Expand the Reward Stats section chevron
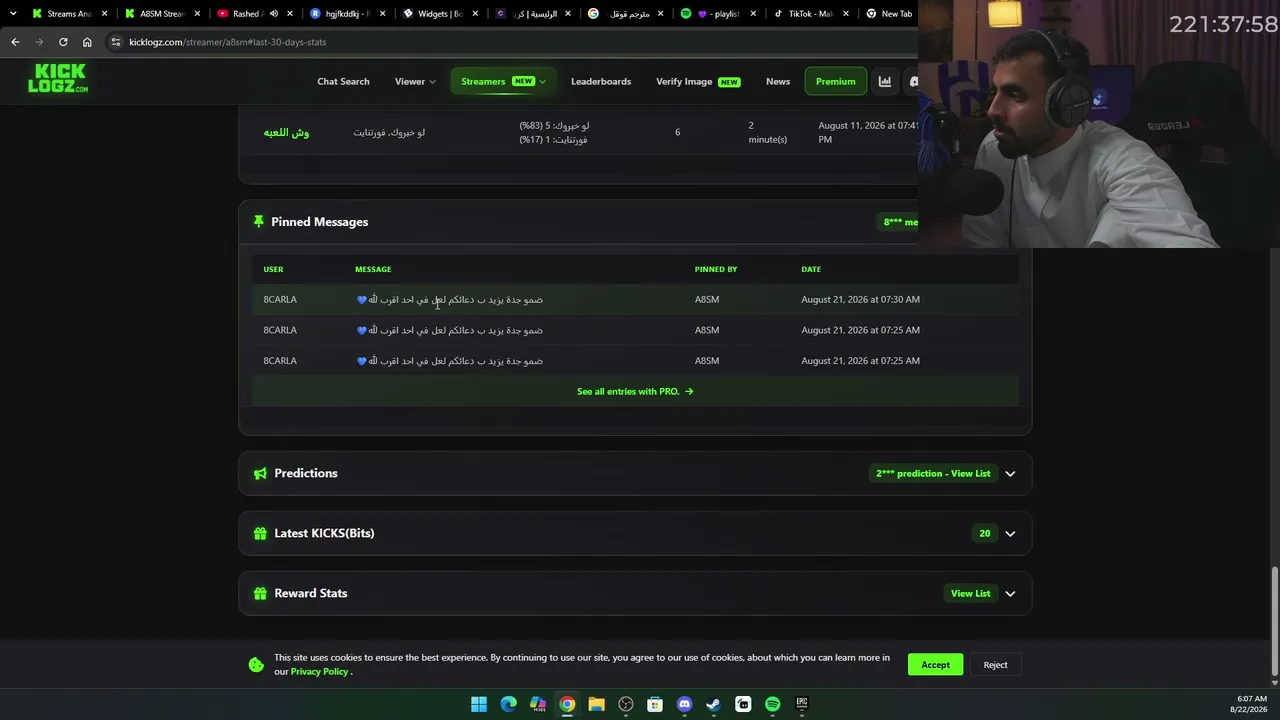This screenshot has width=1280, height=720. (1010, 594)
